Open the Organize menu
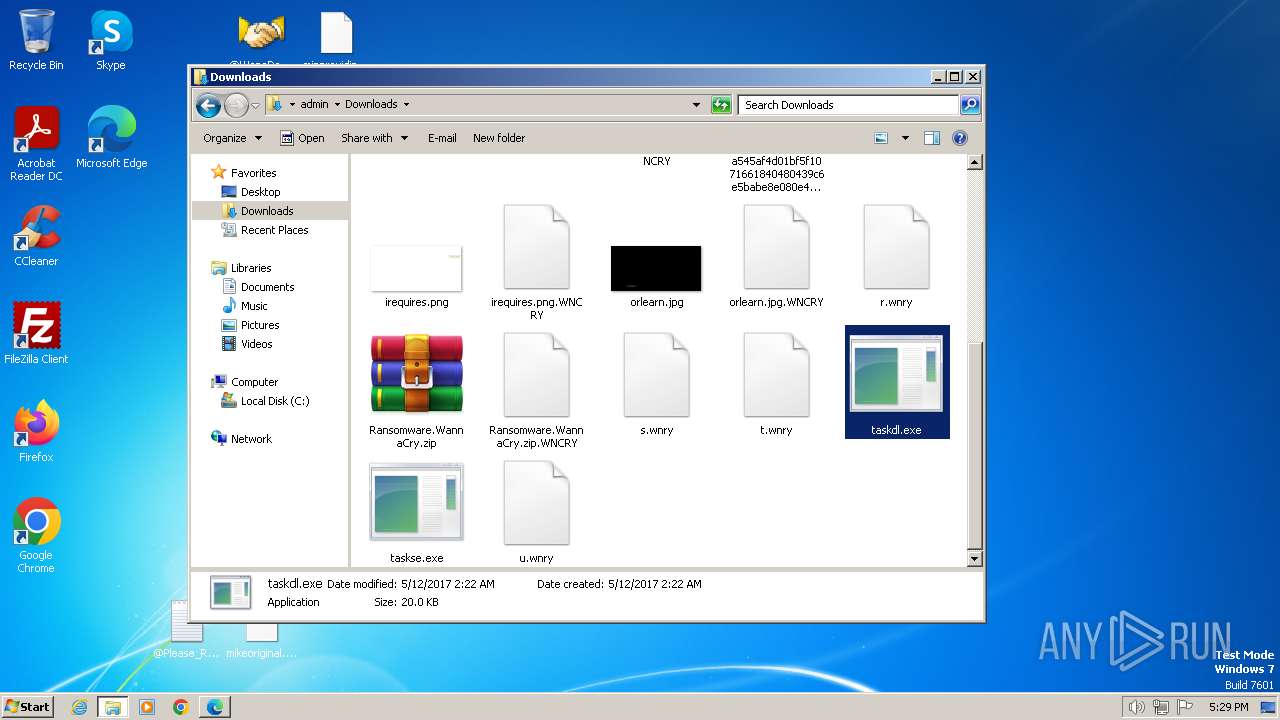Image resolution: width=1280 pixels, height=720 pixels. pyautogui.click(x=232, y=138)
